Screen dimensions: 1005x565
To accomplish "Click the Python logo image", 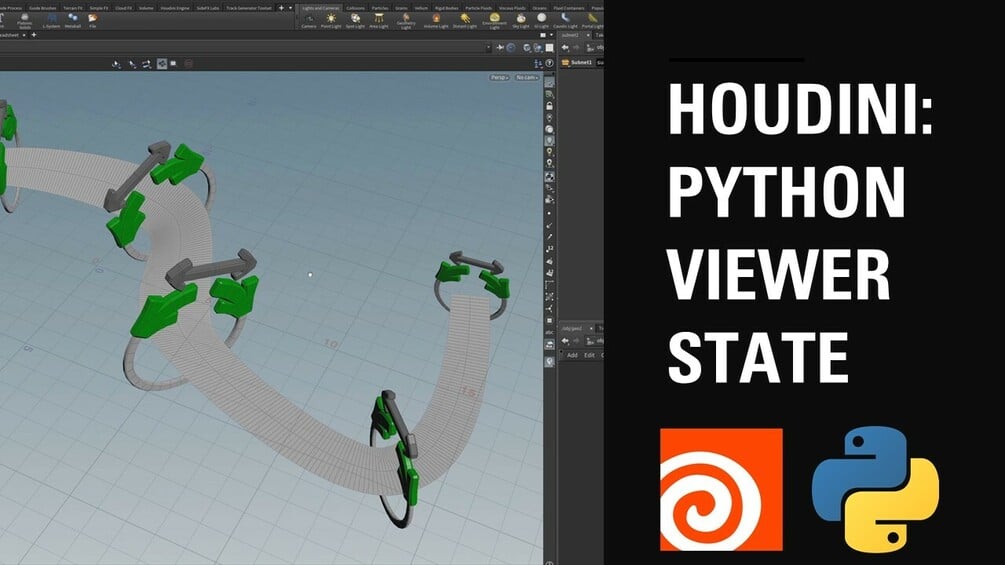I will click(876, 489).
